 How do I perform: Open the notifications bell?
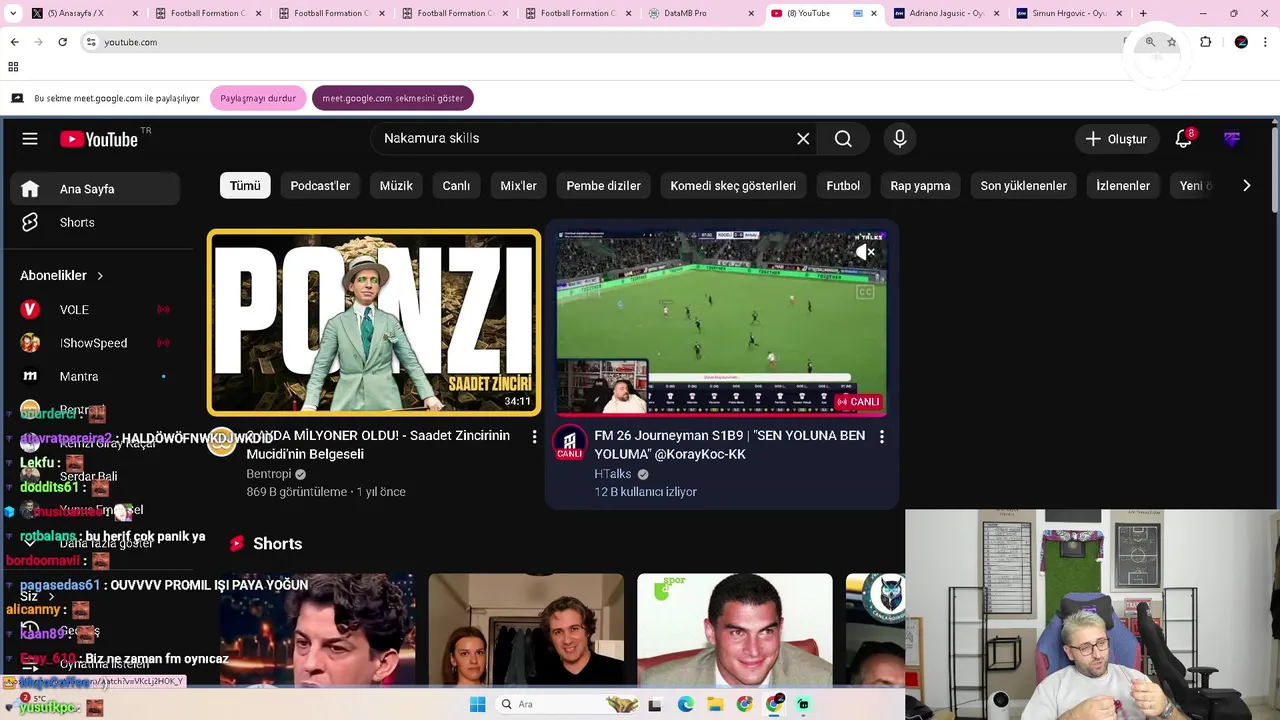[x=1184, y=139]
